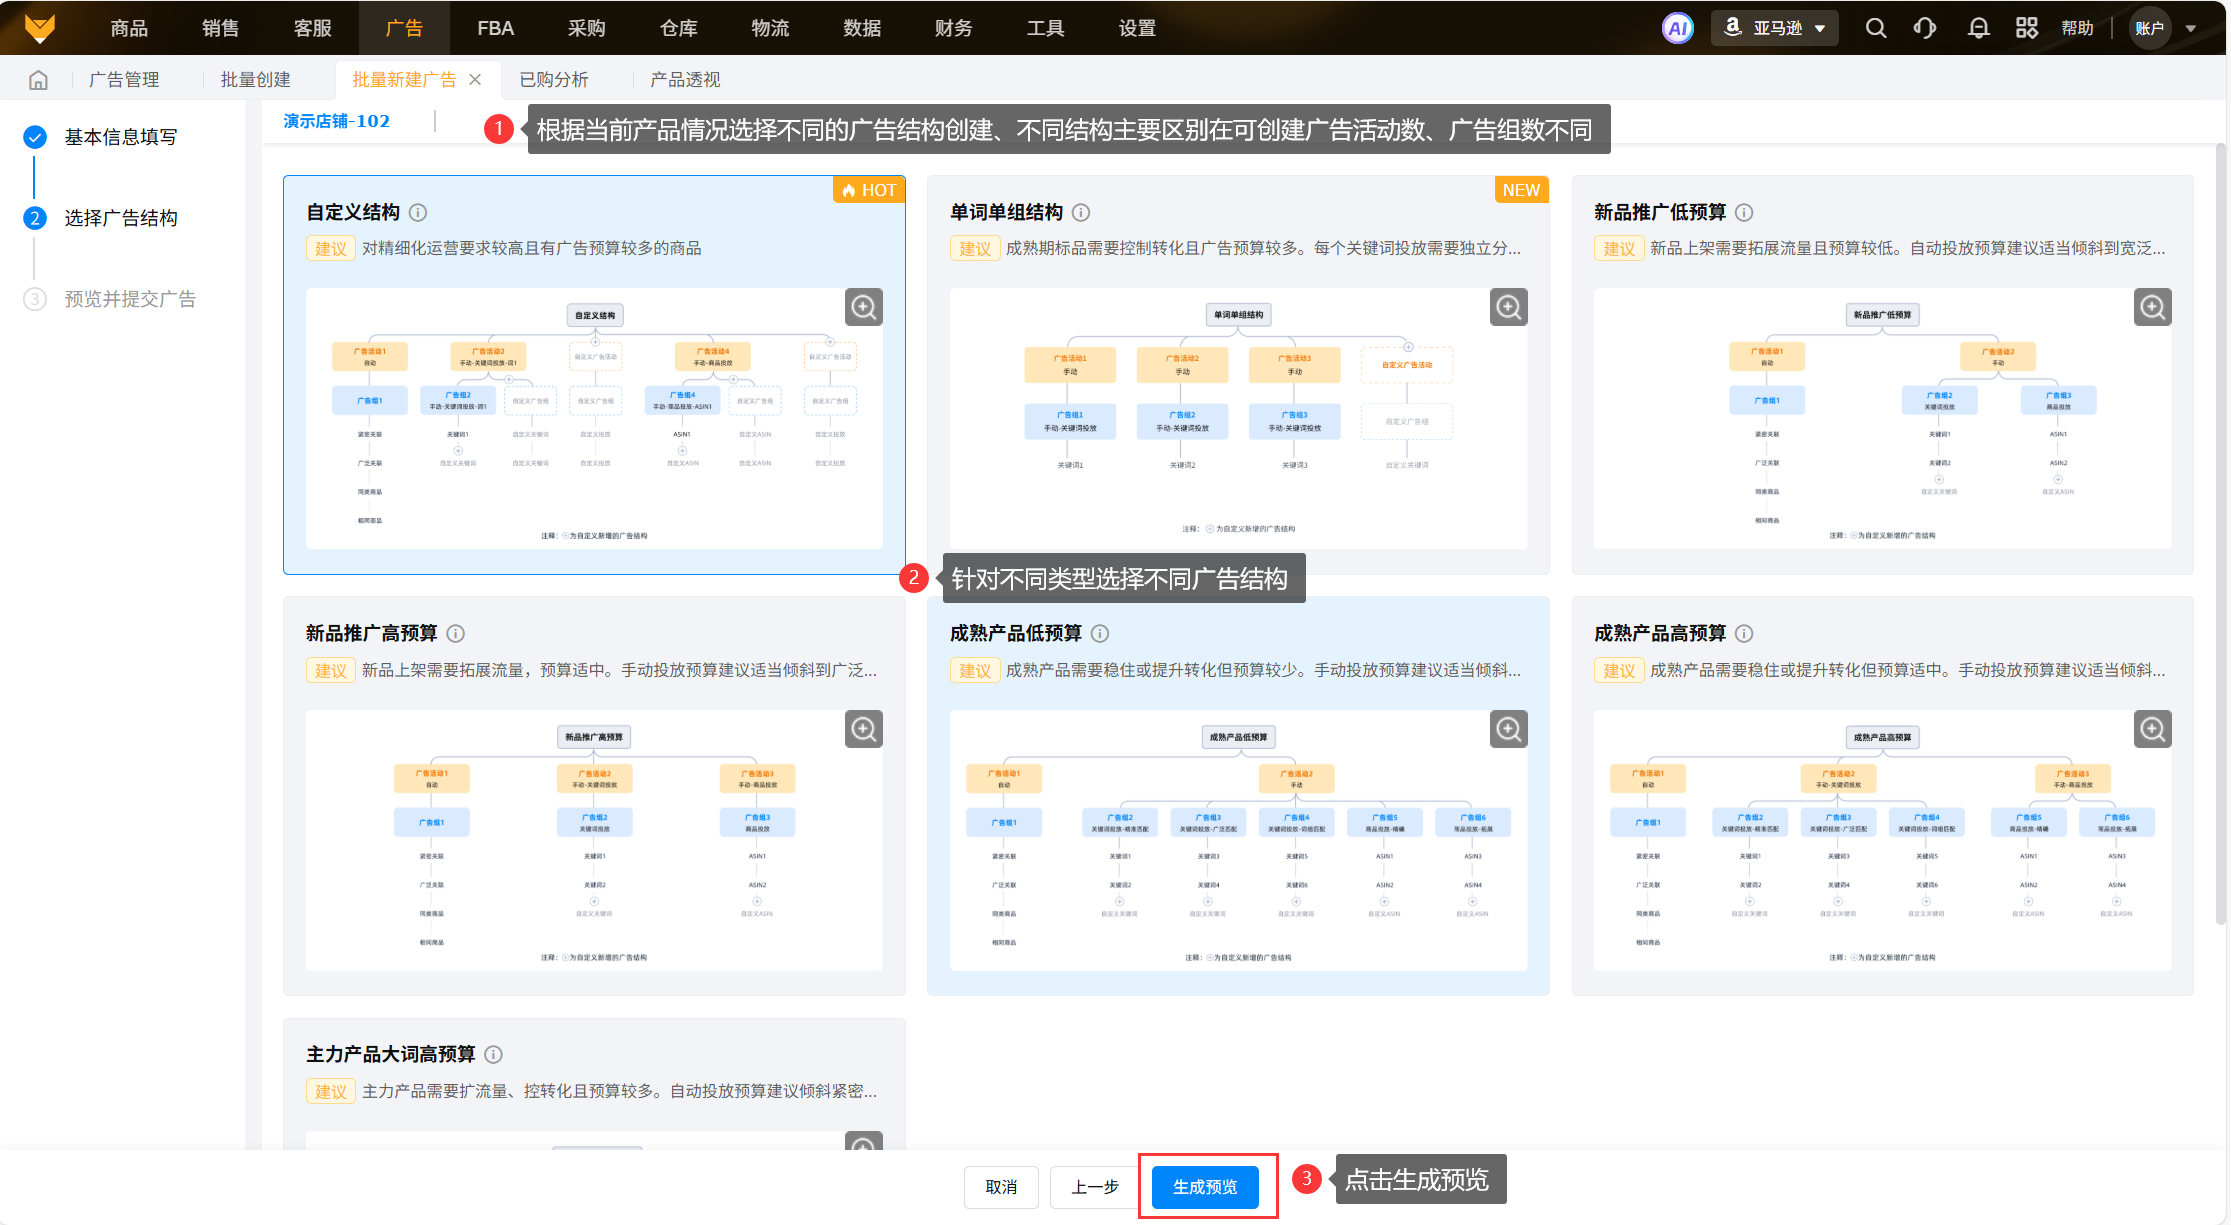2231x1225 pixels.
Task: Go to the home icon in the tab bar
Action: [38, 80]
